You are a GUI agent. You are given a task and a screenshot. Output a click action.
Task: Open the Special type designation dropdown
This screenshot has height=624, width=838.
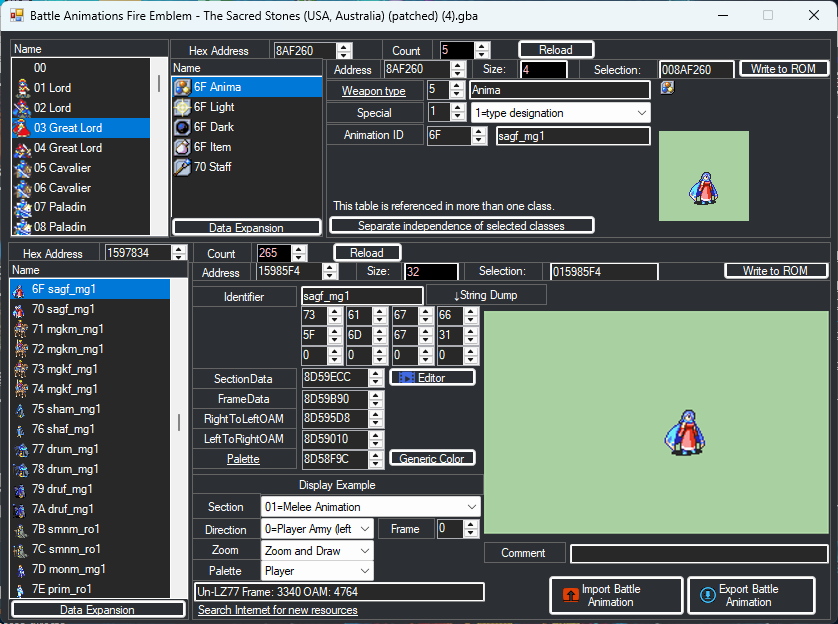tap(641, 113)
